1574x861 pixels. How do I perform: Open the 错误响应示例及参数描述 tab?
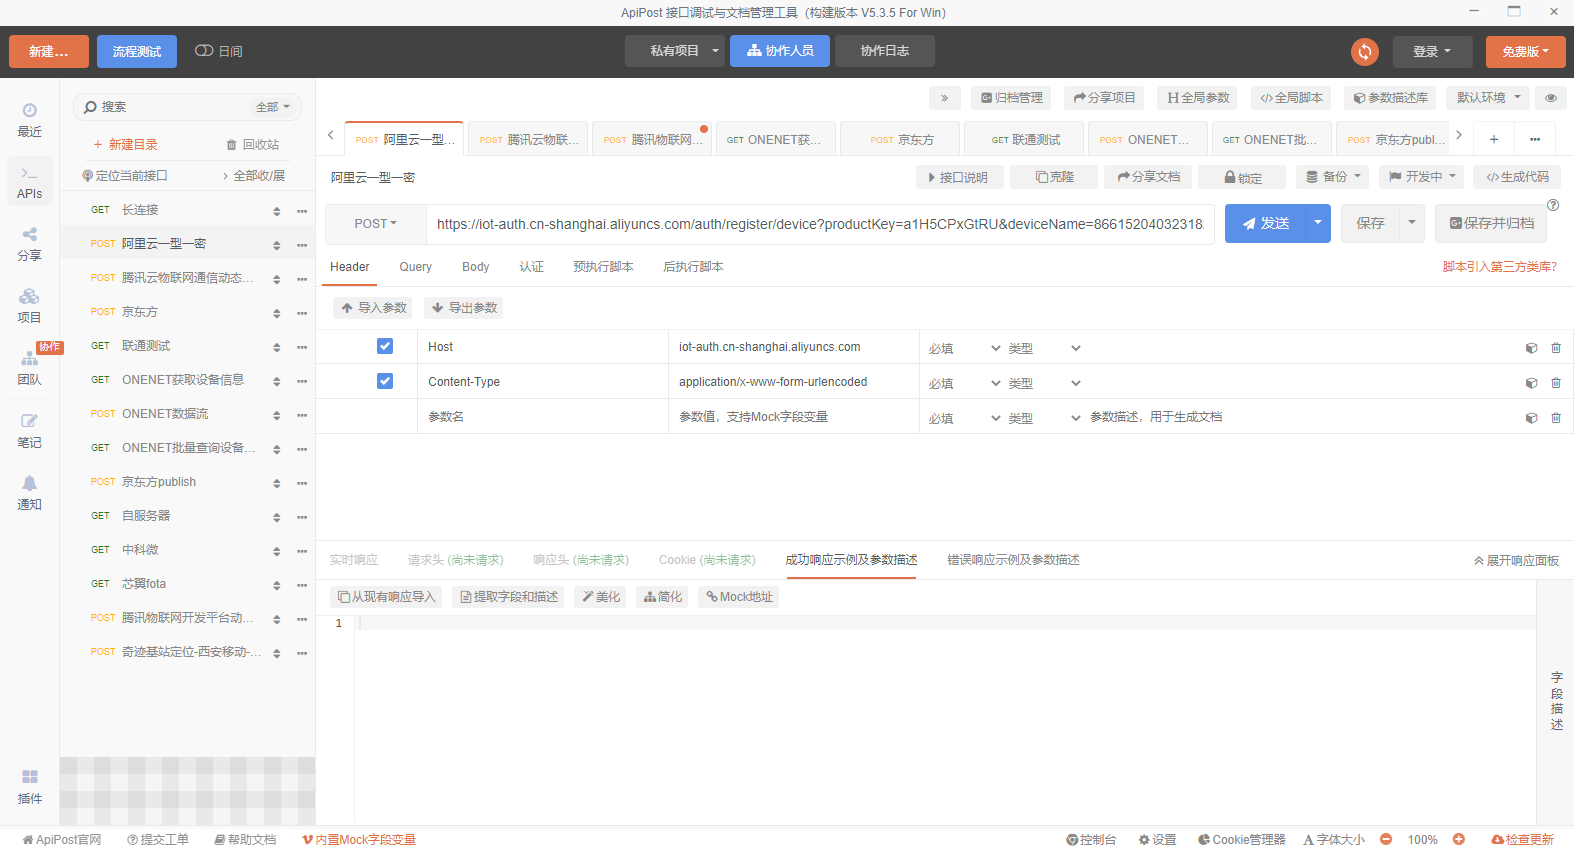coord(1013,560)
